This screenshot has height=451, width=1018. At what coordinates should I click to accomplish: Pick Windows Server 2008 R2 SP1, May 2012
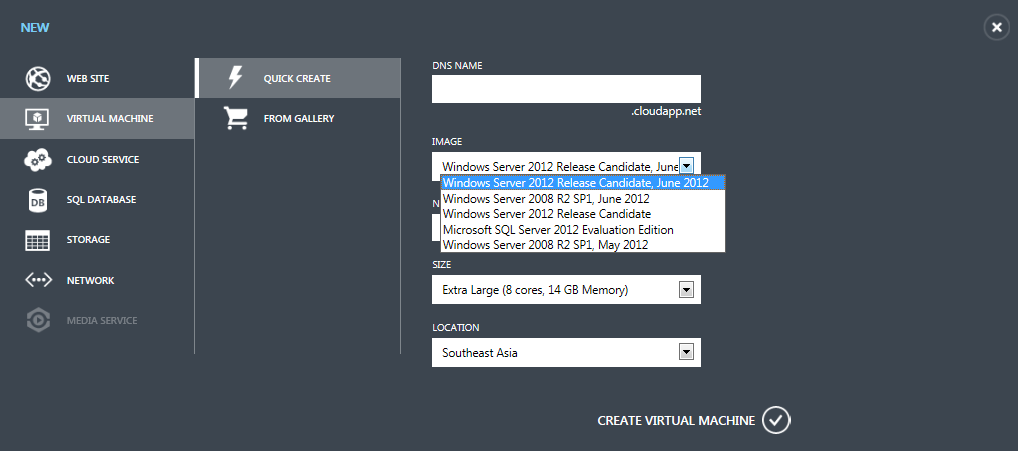click(x=582, y=245)
